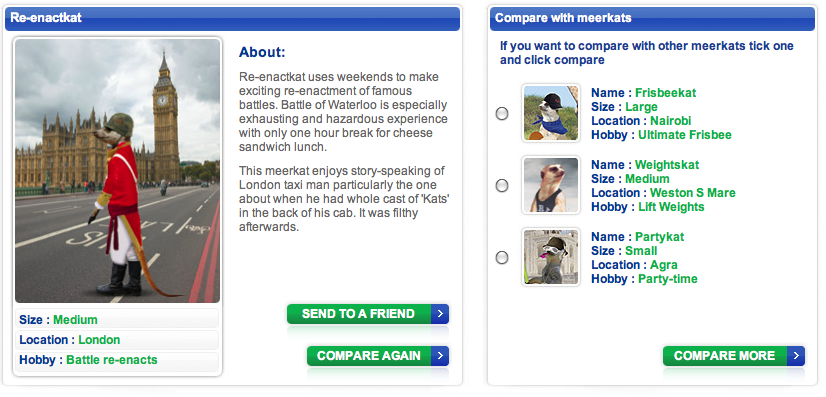Select the Frisbeekat radio button
The image size is (826, 397).
pos(502,113)
